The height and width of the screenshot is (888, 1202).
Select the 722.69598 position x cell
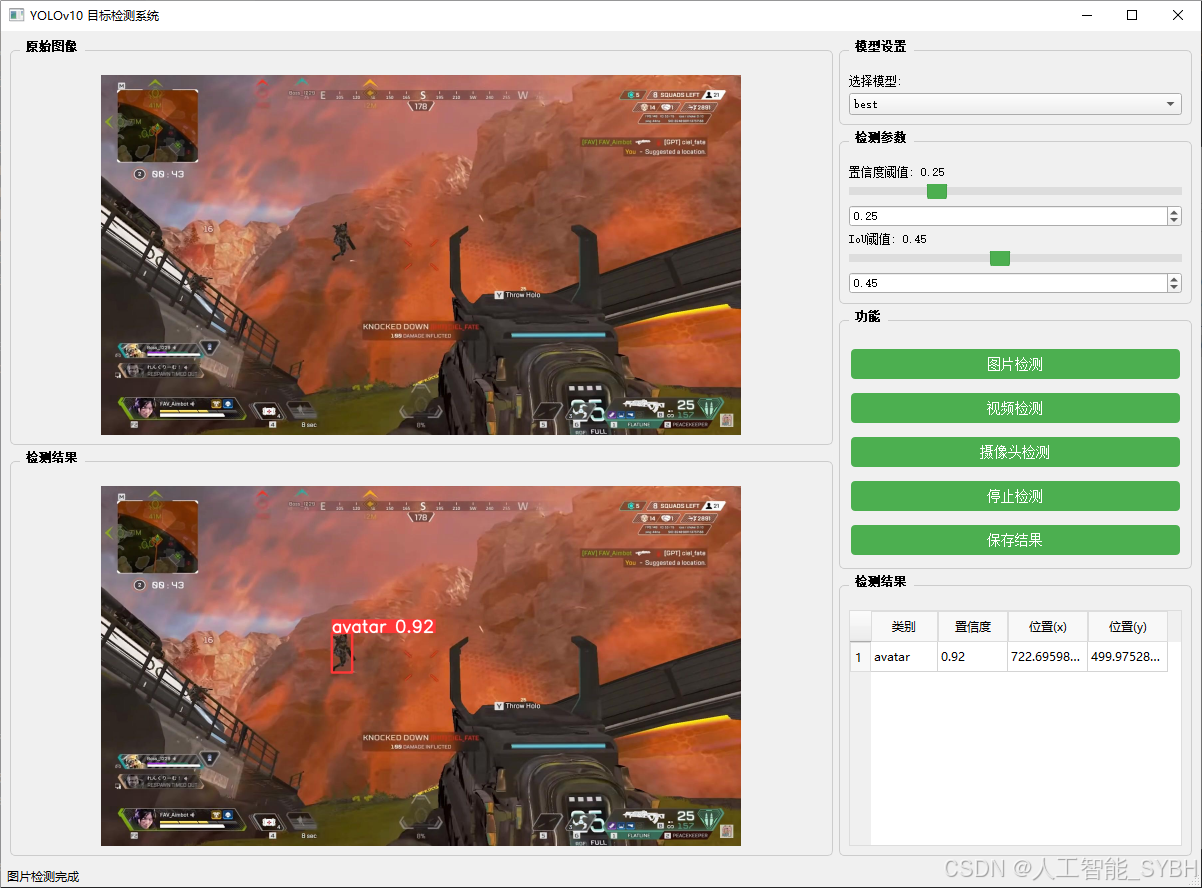coord(1048,657)
